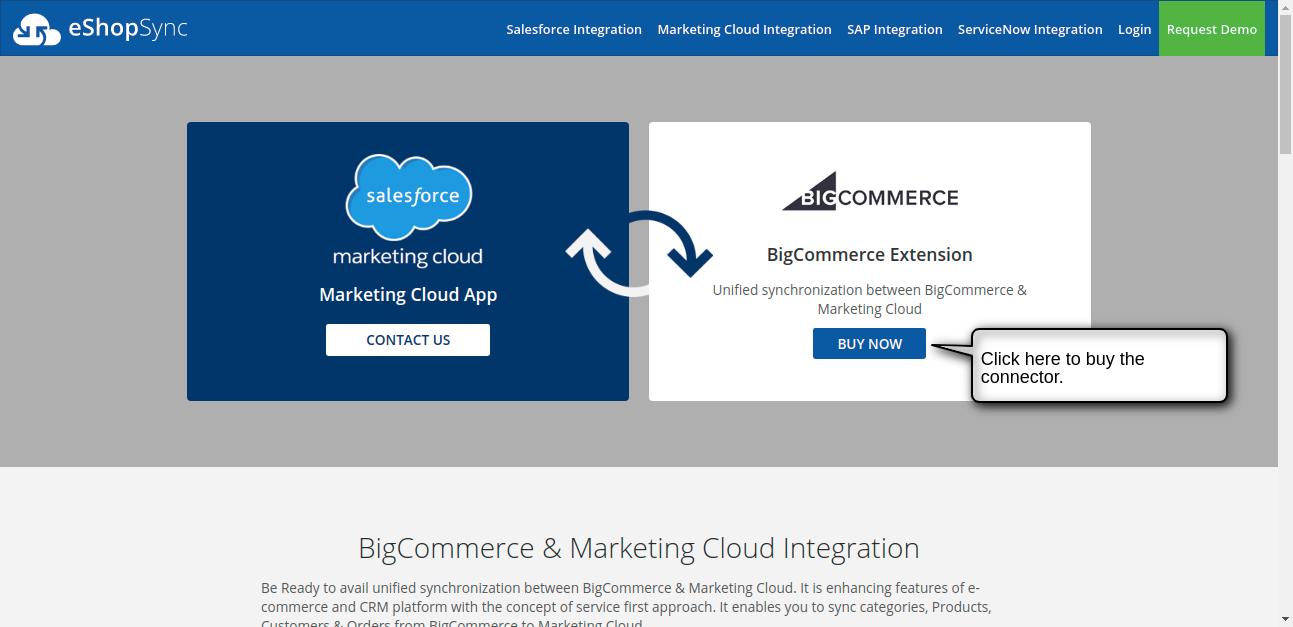This screenshot has height=627, width=1293.
Task: Open SAP Integration menu item
Action: pos(895,29)
